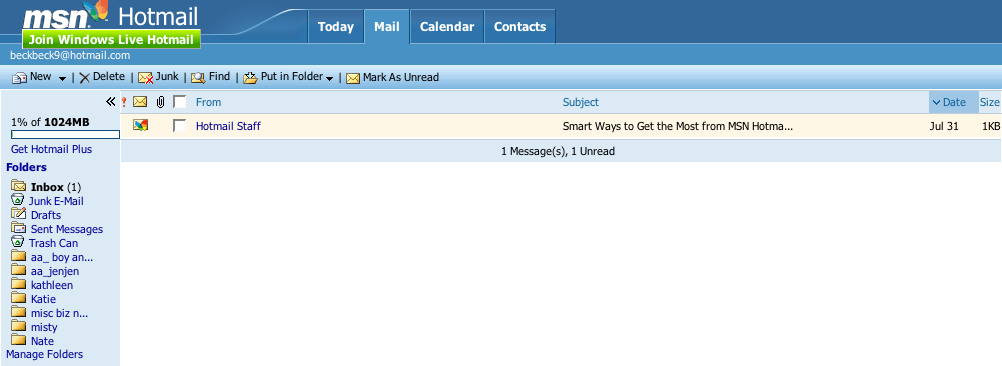This screenshot has height=366, width=1002.
Task: Open the Manage Folders link
Action: click(x=45, y=355)
